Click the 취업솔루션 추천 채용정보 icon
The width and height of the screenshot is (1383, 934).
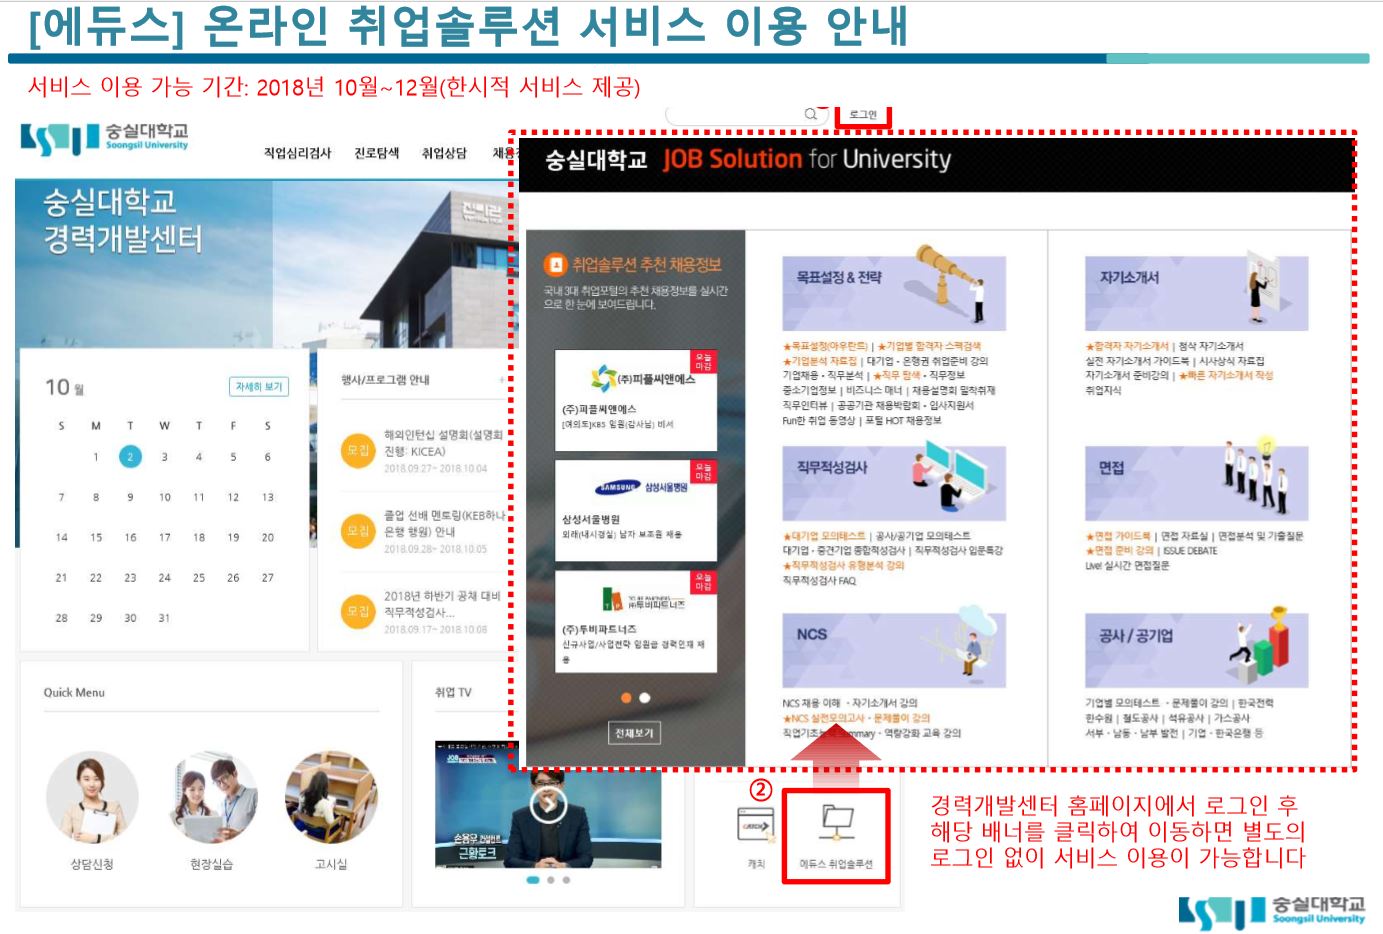coord(554,264)
